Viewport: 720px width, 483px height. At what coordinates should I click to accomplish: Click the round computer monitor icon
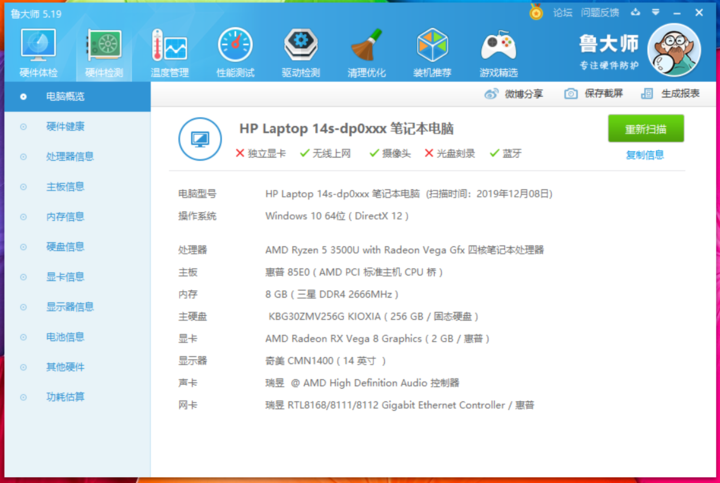coord(200,139)
